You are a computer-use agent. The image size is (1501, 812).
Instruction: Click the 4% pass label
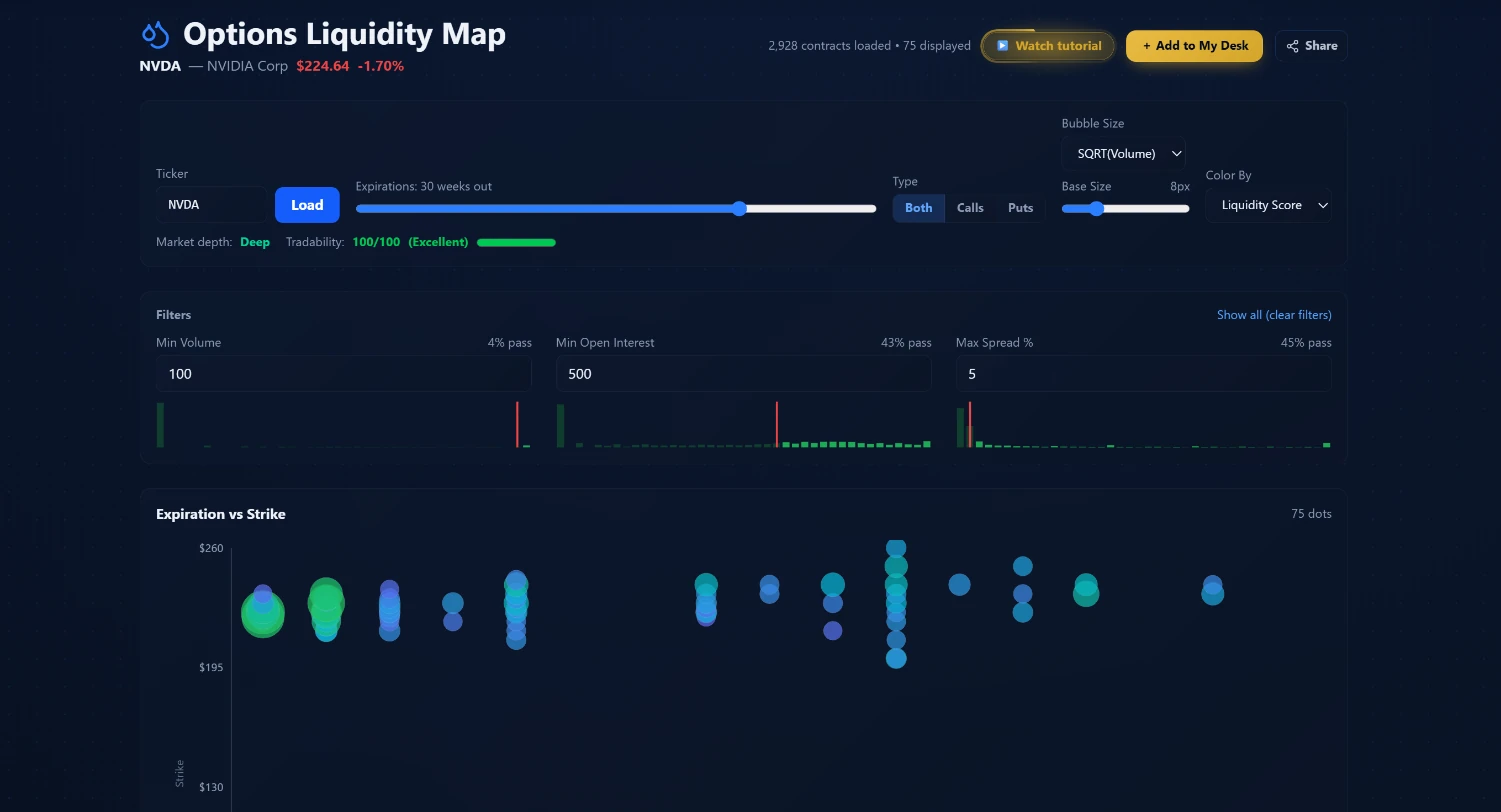coord(510,343)
